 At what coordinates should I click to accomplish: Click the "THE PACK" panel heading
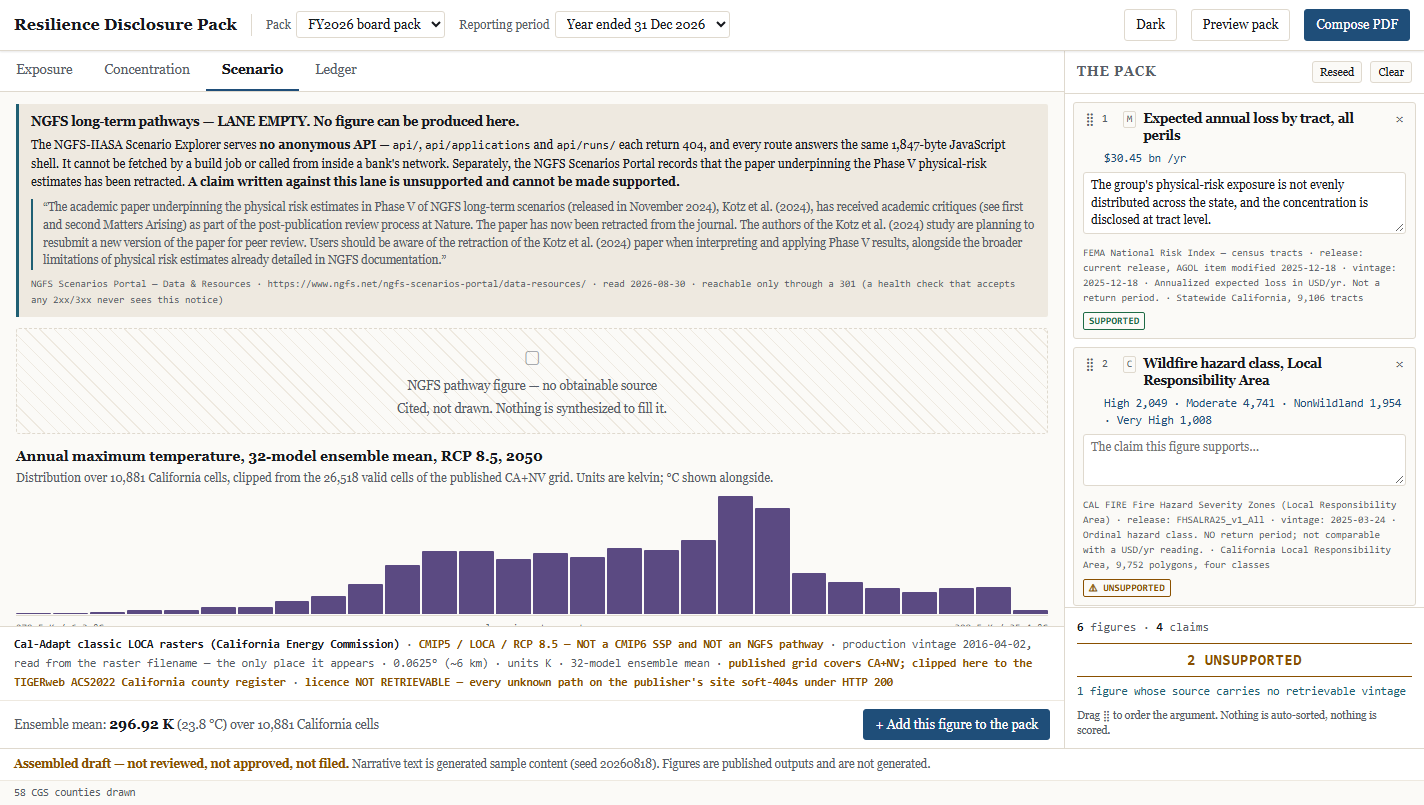(x=1116, y=72)
